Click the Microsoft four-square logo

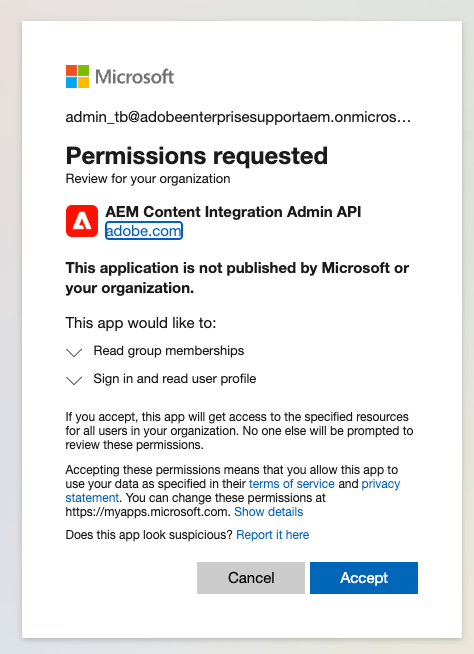point(77,76)
